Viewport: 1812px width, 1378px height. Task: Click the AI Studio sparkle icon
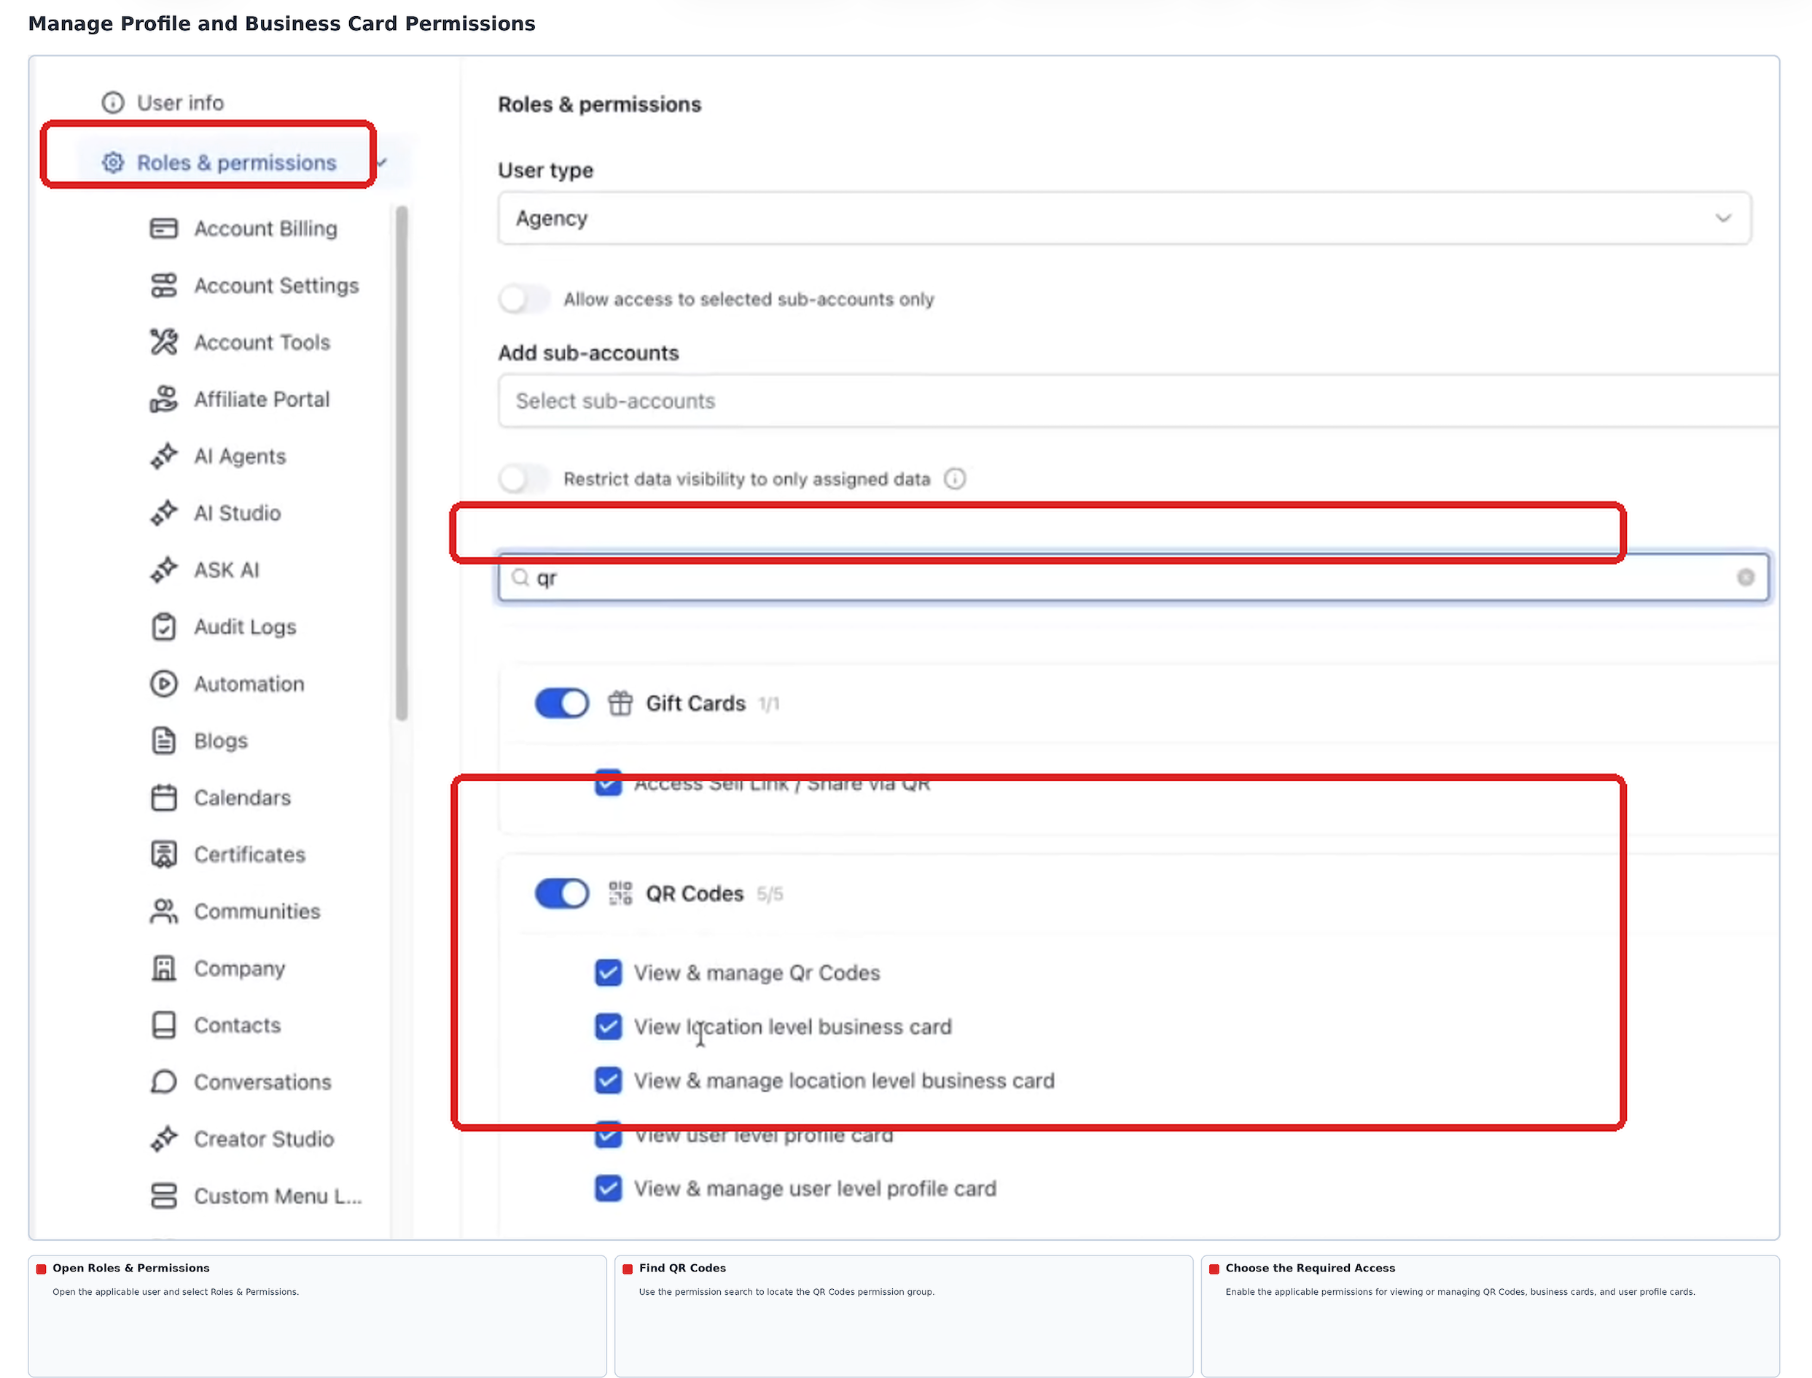click(x=164, y=513)
